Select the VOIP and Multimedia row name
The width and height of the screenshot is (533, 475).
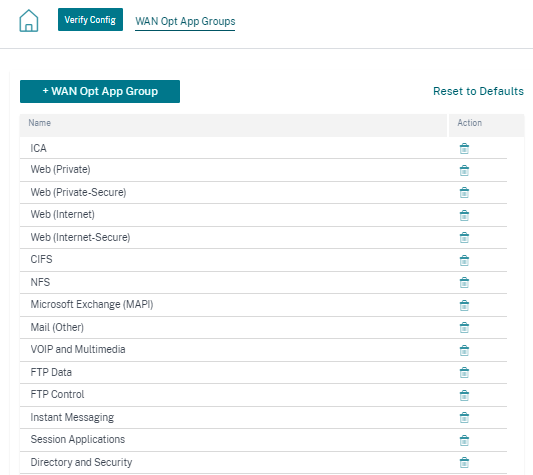point(78,349)
